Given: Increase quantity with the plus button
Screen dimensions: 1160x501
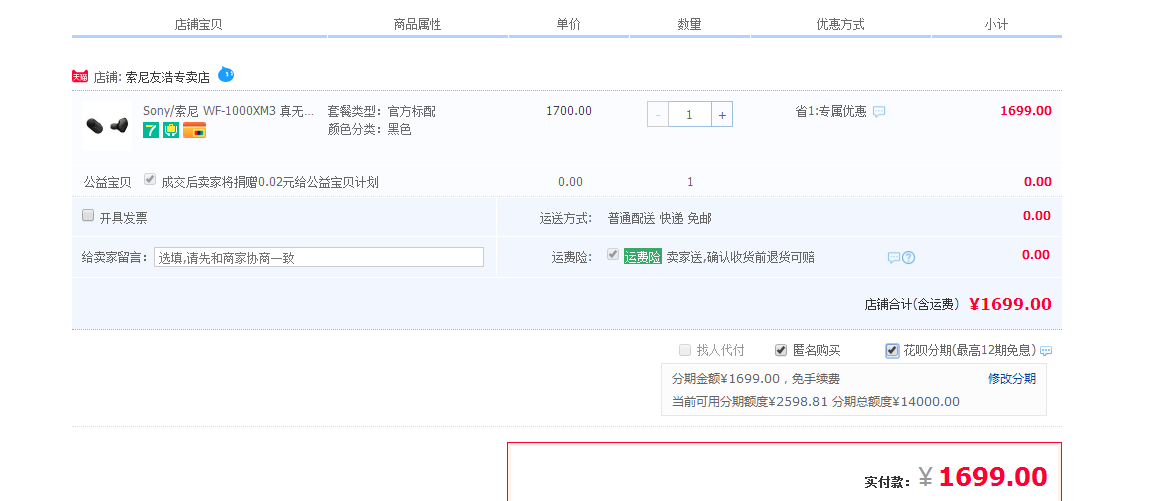Looking at the screenshot, I should [722, 114].
